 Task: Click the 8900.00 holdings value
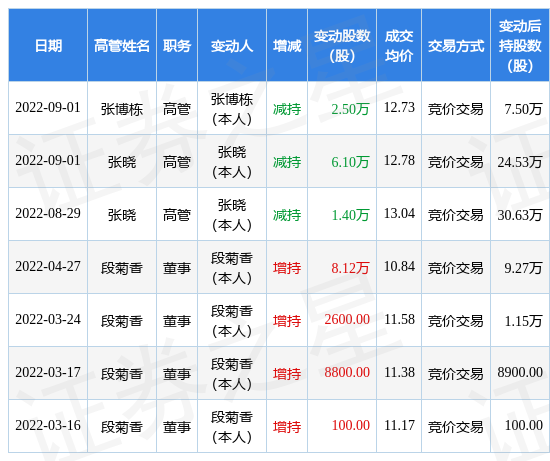520,372
